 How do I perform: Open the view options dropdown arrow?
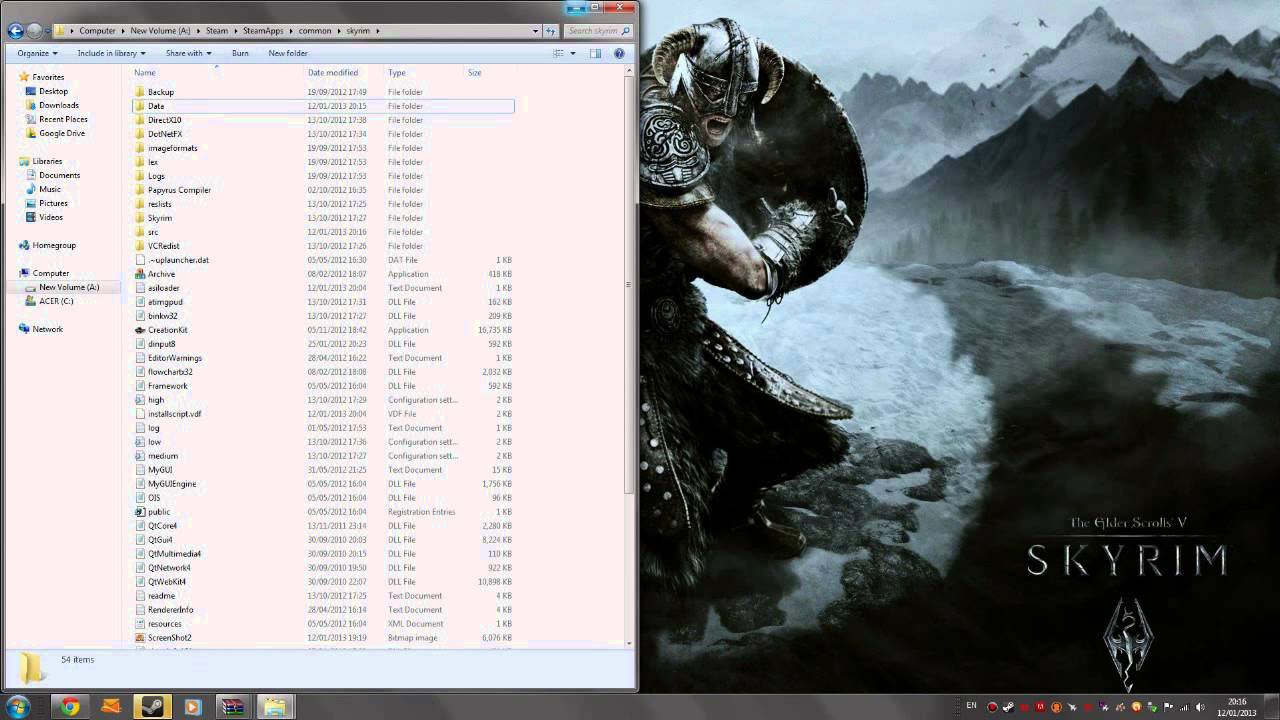point(573,53)
